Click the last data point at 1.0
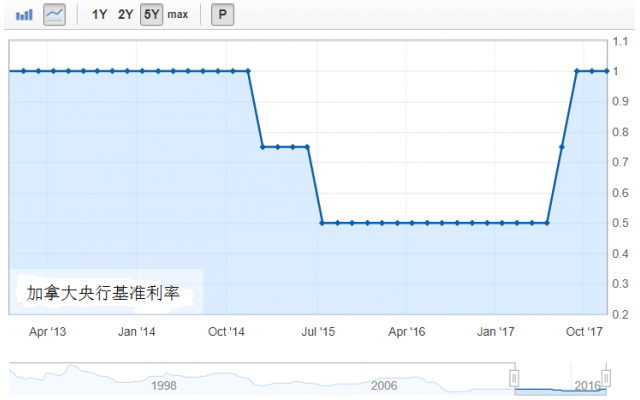Image resolution: width=640 pixels, height=400 pixels. [607, 71]
